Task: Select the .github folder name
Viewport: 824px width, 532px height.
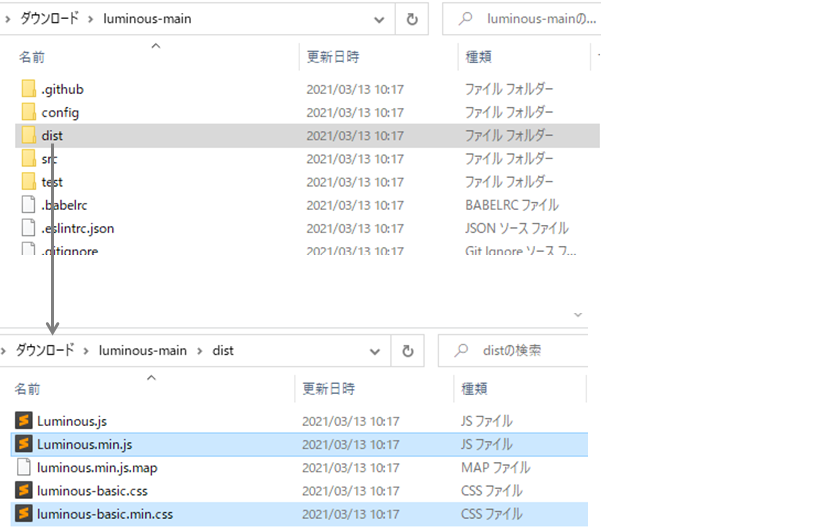Action: (x=63, y=89)
